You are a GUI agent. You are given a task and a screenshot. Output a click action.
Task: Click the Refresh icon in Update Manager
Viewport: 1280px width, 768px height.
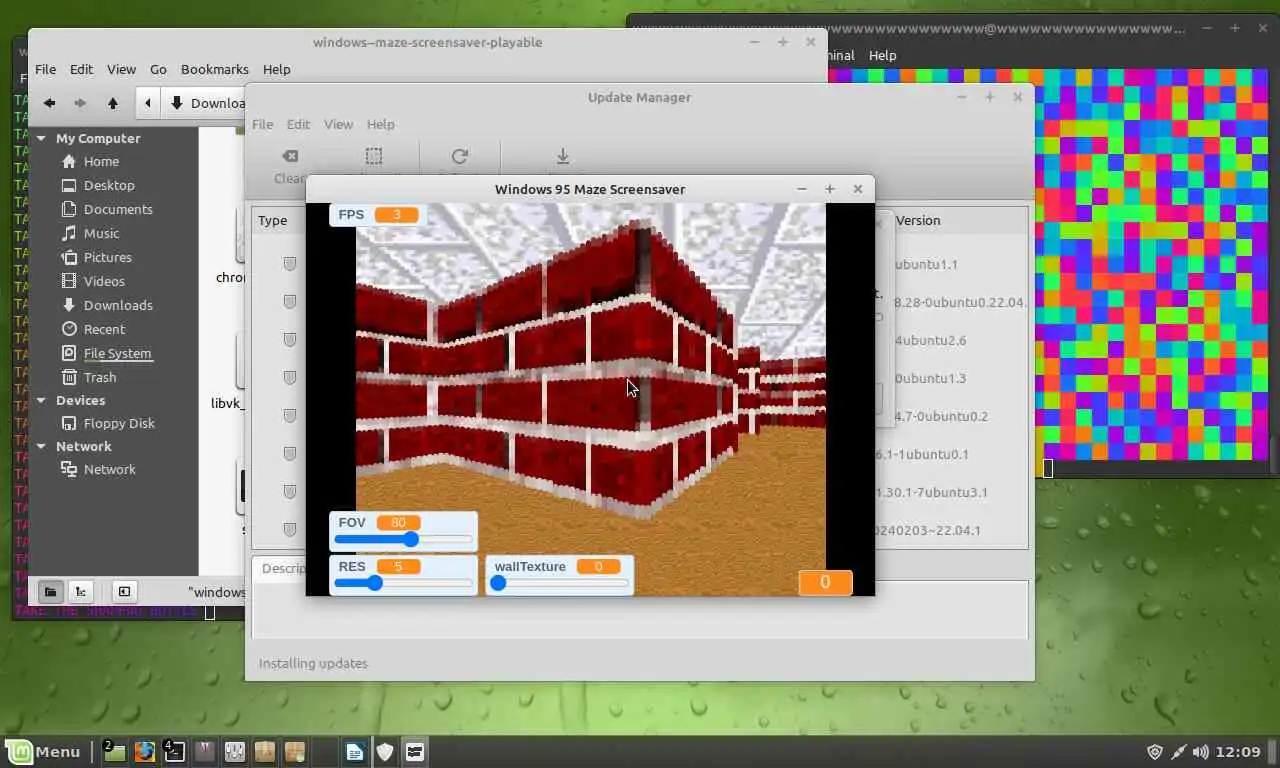(460, 157)
